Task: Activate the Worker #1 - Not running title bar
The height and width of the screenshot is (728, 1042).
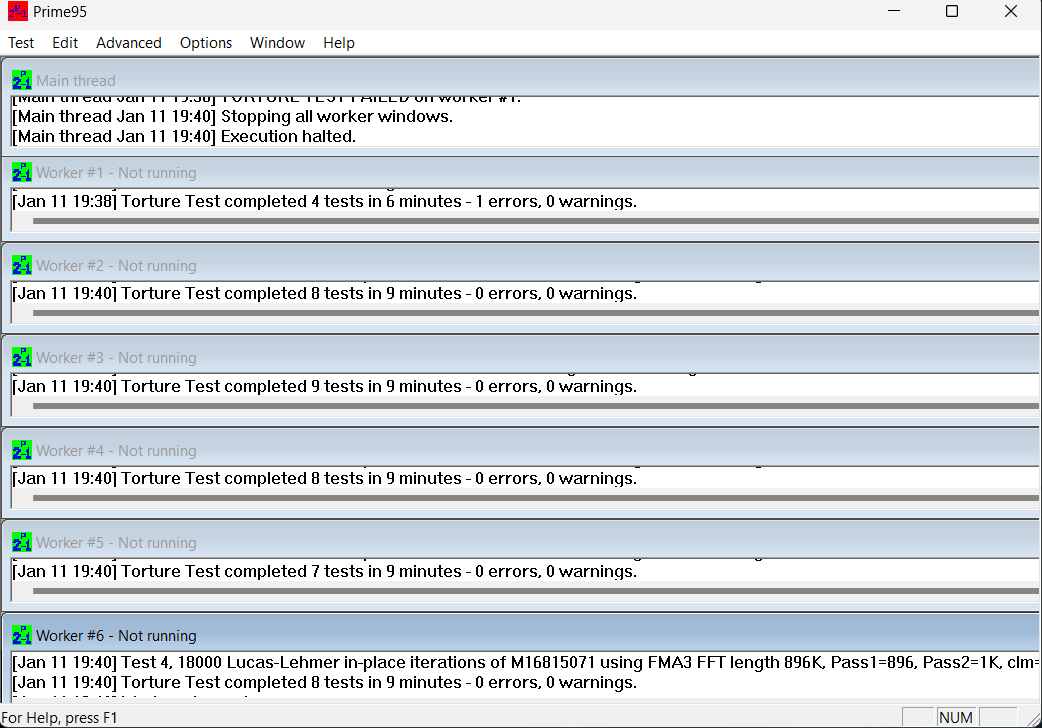Action: click(x=522, y=172)
